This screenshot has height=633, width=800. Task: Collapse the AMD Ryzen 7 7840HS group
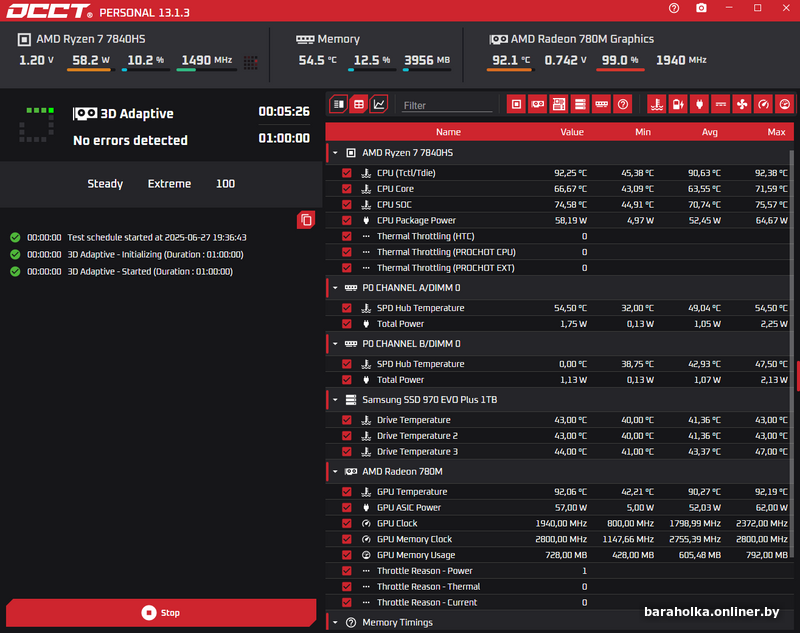335,153
